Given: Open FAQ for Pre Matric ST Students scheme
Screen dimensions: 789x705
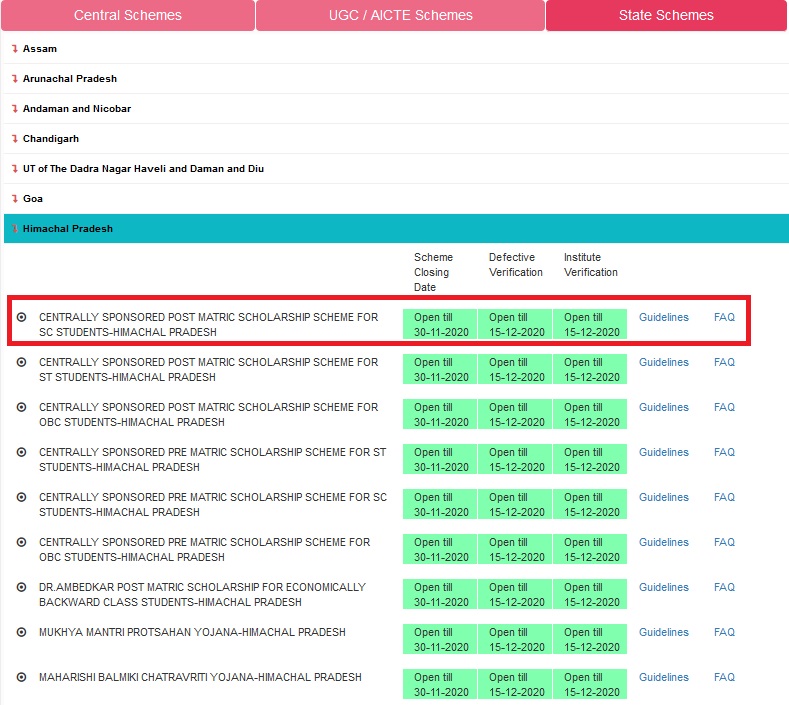Looking at the screenshot, I should [x=724, y=452].
